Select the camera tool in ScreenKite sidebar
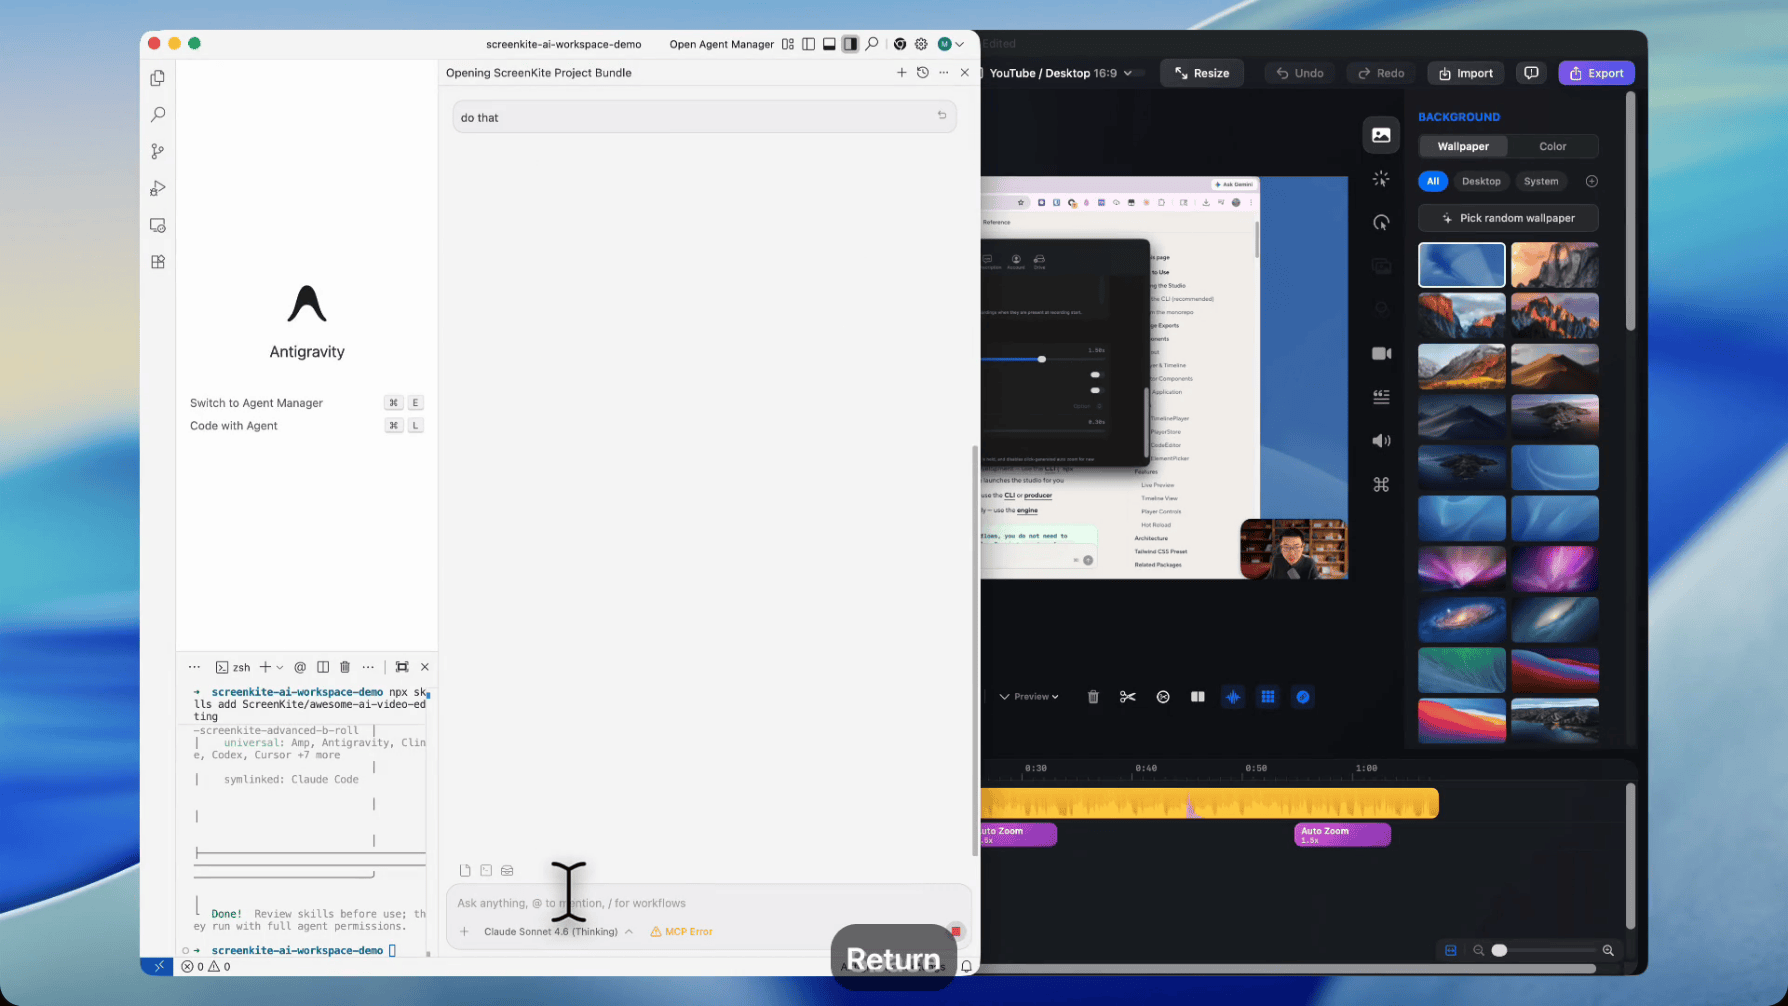 1381,353
